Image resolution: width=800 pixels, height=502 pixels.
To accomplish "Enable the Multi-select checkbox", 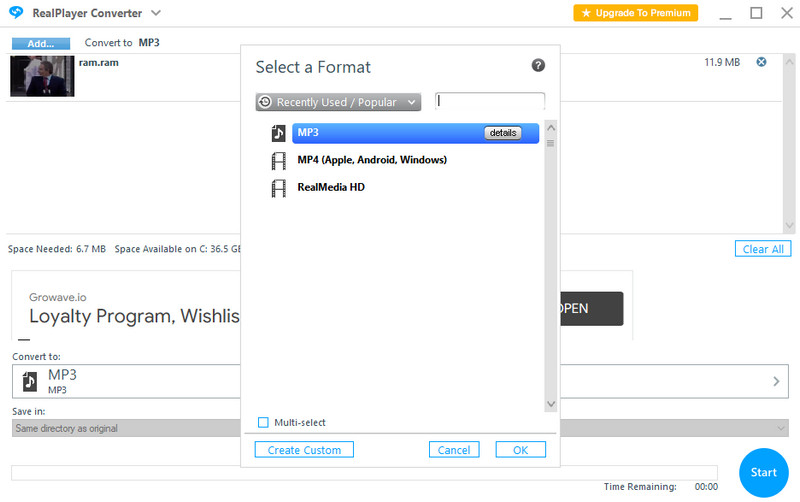I will point(263,423).
